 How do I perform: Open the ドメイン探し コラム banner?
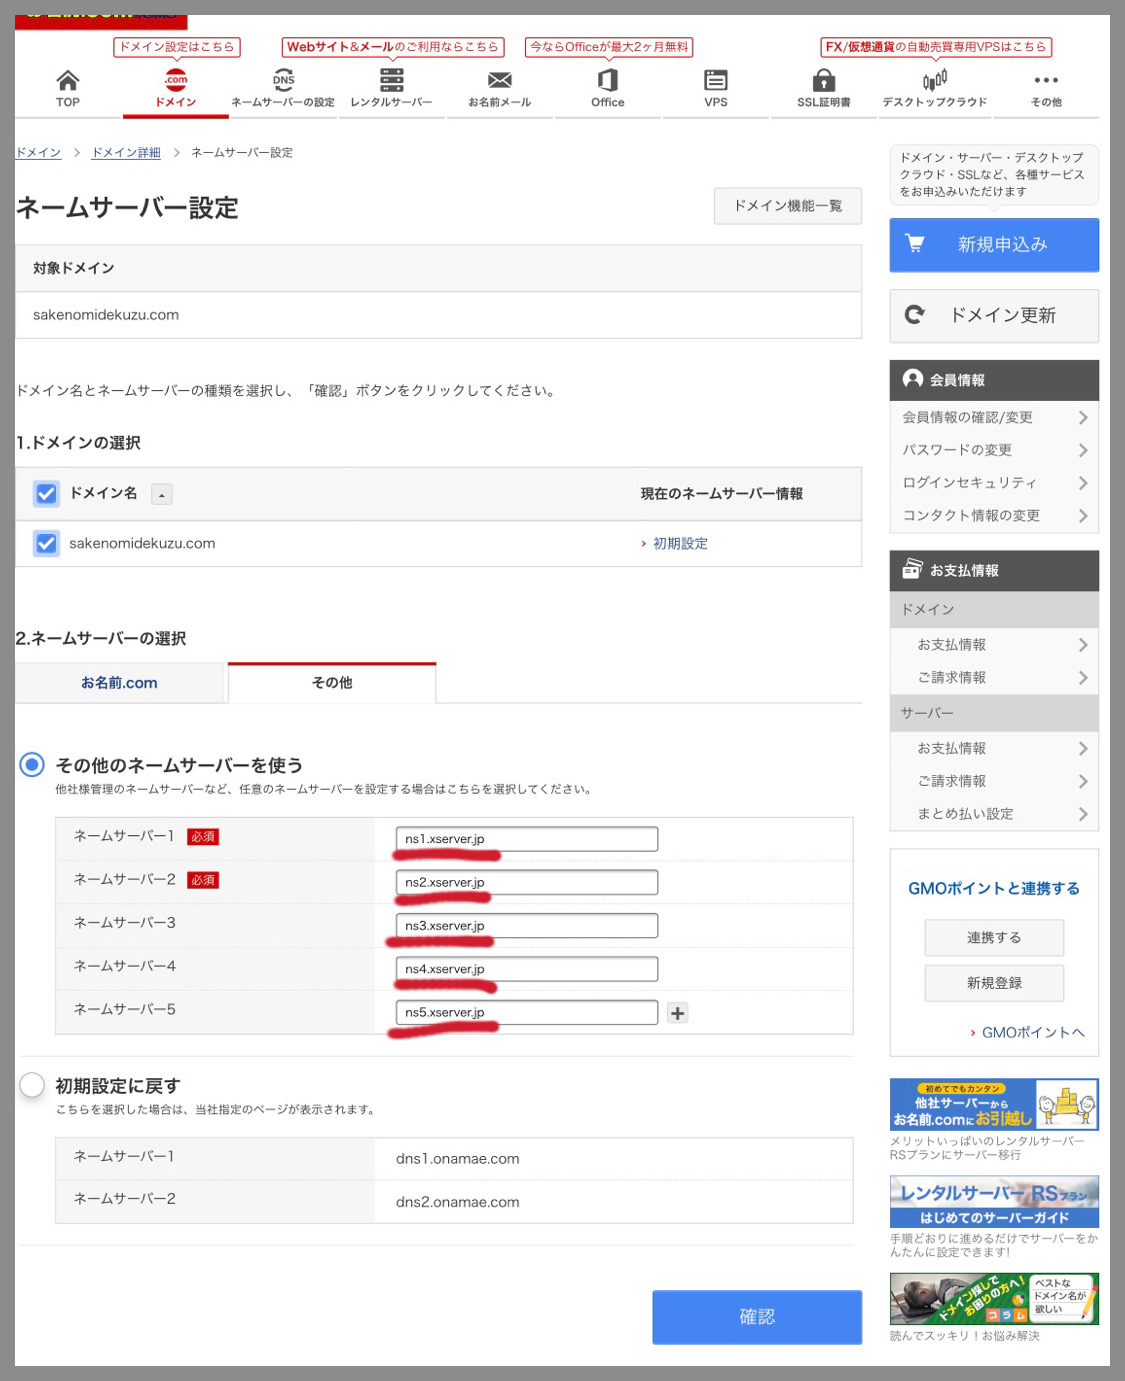click(x=994, y=1298)
